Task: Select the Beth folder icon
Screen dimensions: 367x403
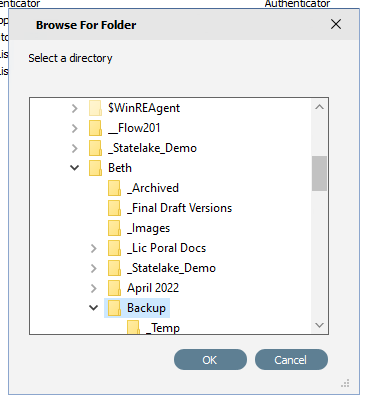Action: (95, 168)
